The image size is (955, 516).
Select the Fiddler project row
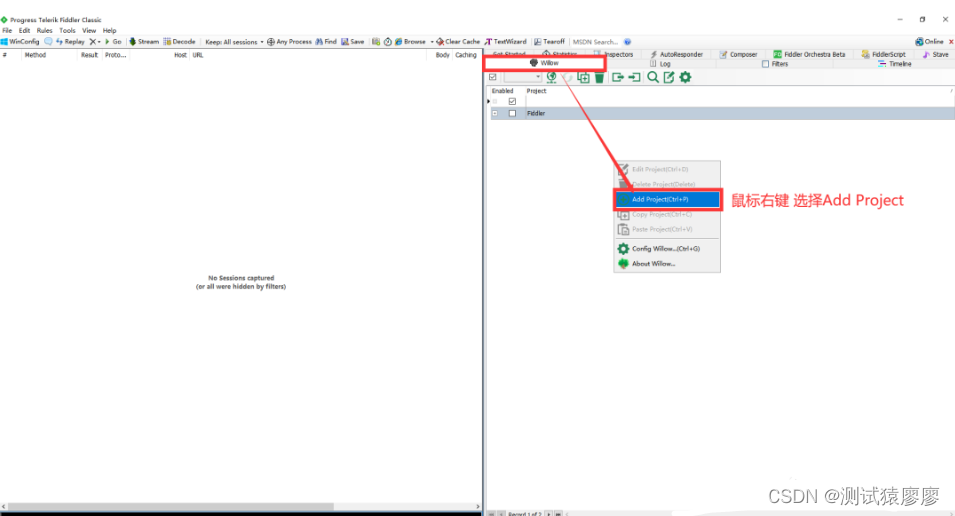[x=722, y=113]
